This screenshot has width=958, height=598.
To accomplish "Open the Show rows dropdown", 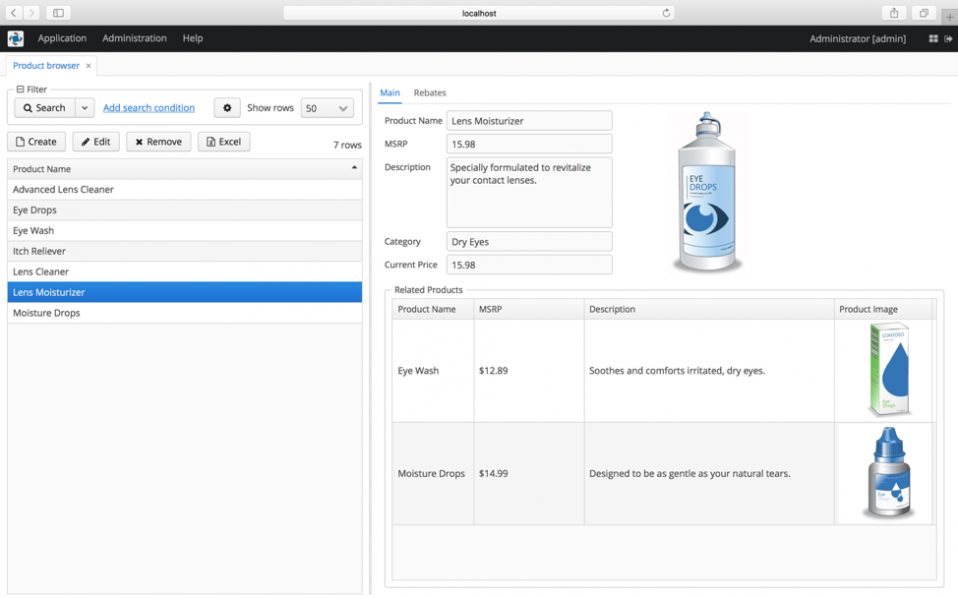I will coord(327,108).
